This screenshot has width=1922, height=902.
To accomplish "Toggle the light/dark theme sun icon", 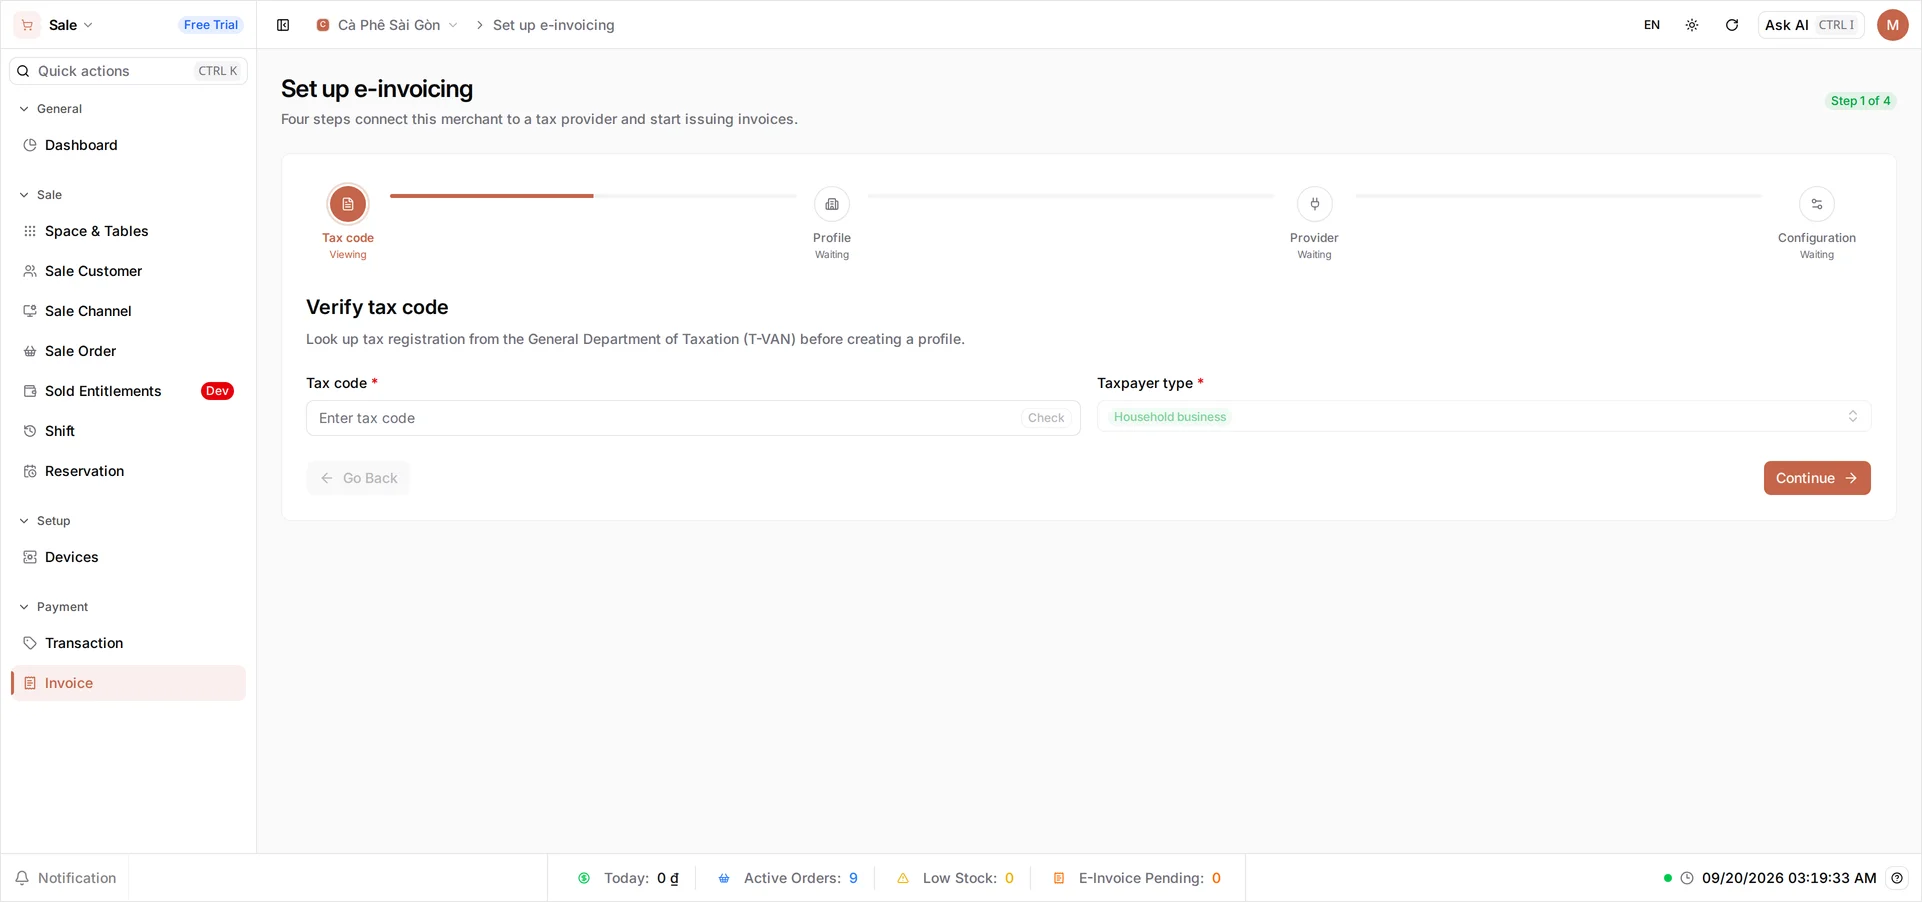I will pyautogui.click(x=1692, y=25).
